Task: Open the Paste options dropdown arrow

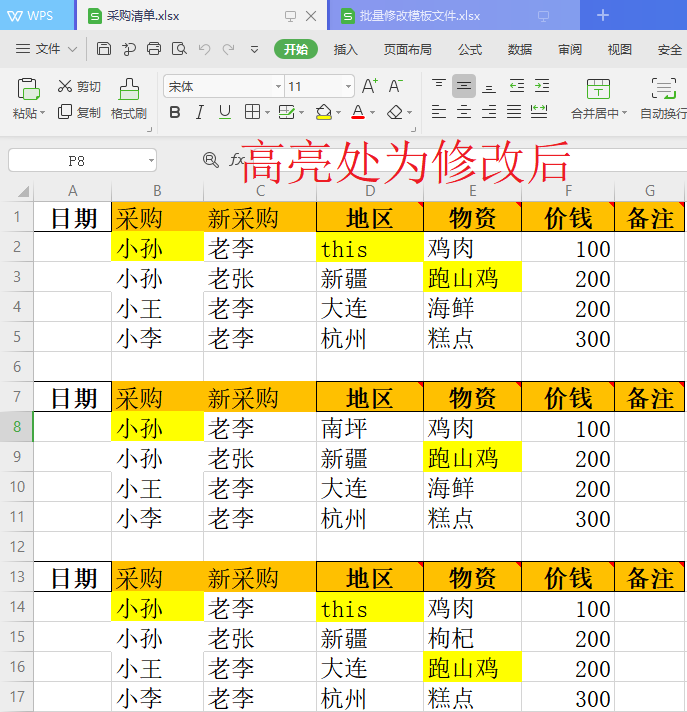Action: (43, 113)
